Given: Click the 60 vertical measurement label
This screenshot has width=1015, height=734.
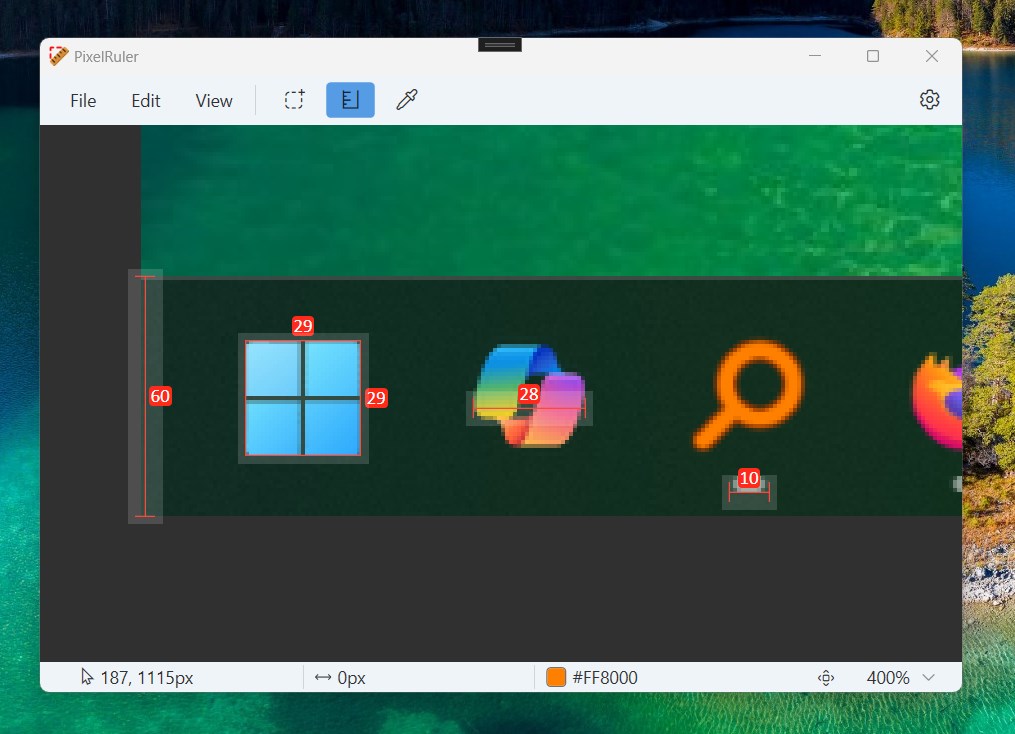Looking at the screenshot, I should [x=160, y=395].
